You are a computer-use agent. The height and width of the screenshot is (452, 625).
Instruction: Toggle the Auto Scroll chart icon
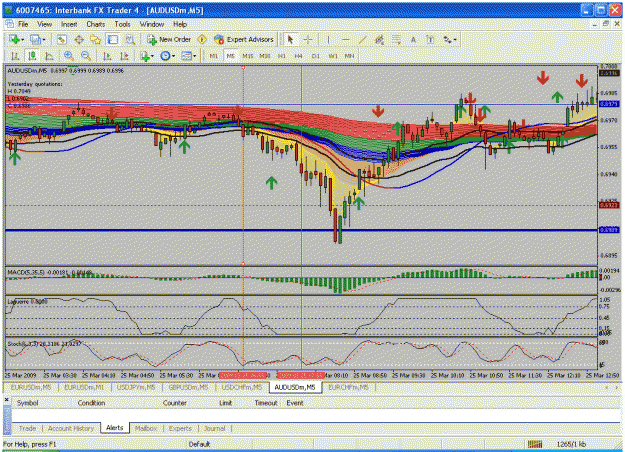107,56
